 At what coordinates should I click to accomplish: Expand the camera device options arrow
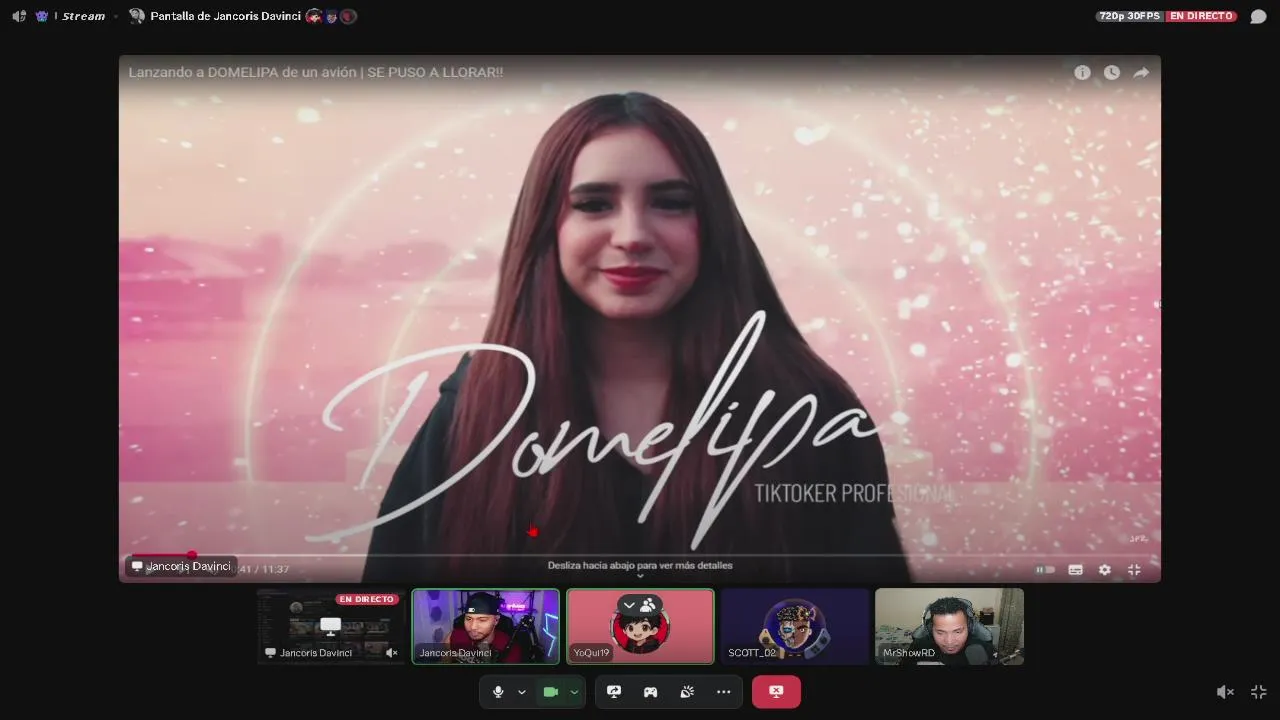click(574, 692)
